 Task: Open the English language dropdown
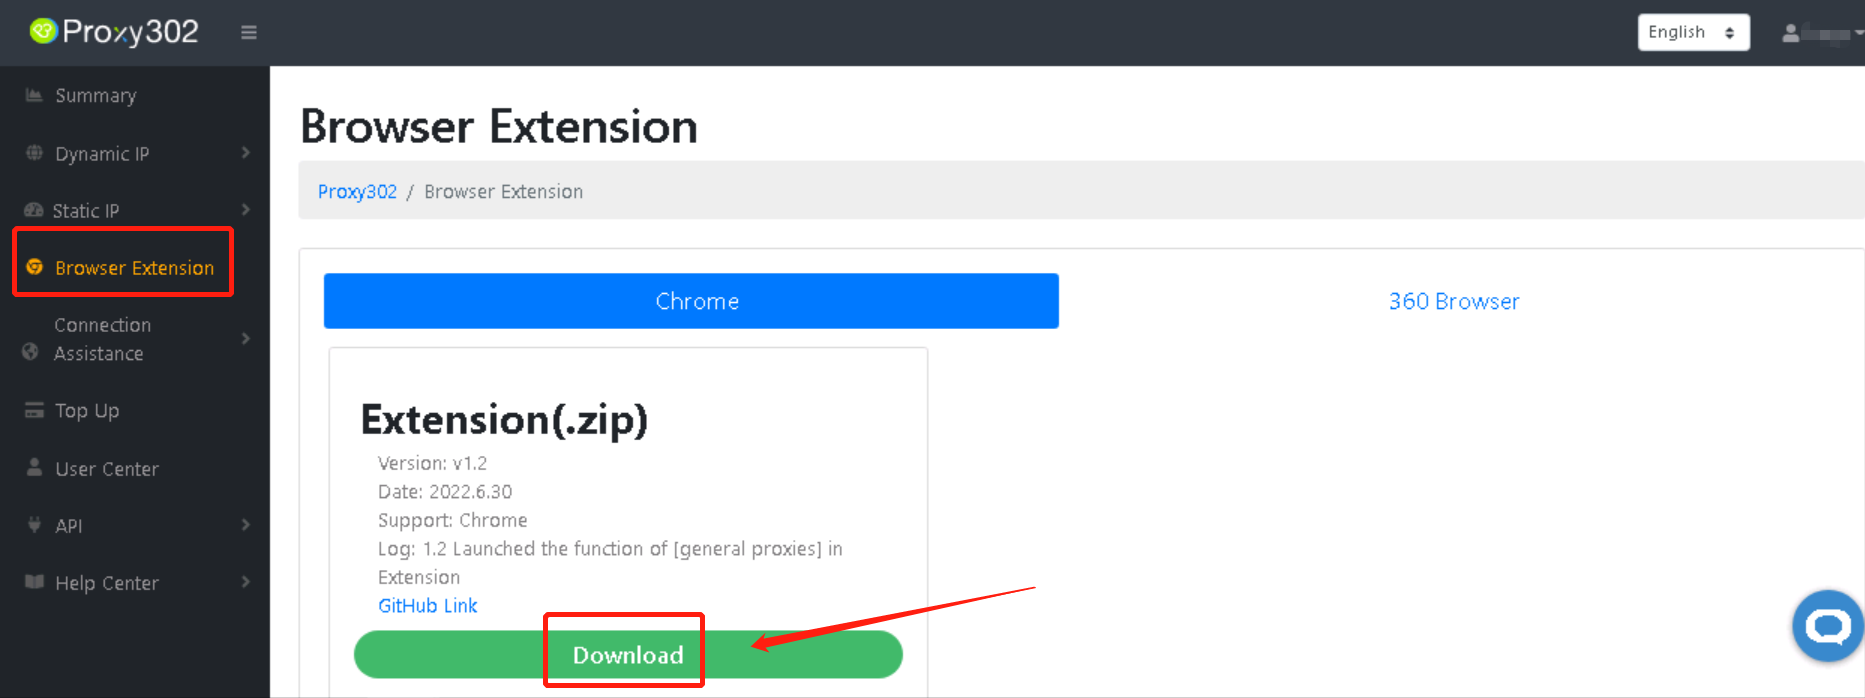pyautogui.click(x=1693, y=32)
